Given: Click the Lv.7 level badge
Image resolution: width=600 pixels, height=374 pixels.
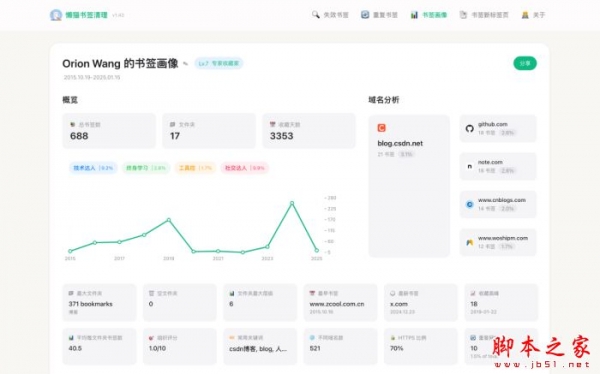Looking at the screenshot, I should (x=219, y=64).
